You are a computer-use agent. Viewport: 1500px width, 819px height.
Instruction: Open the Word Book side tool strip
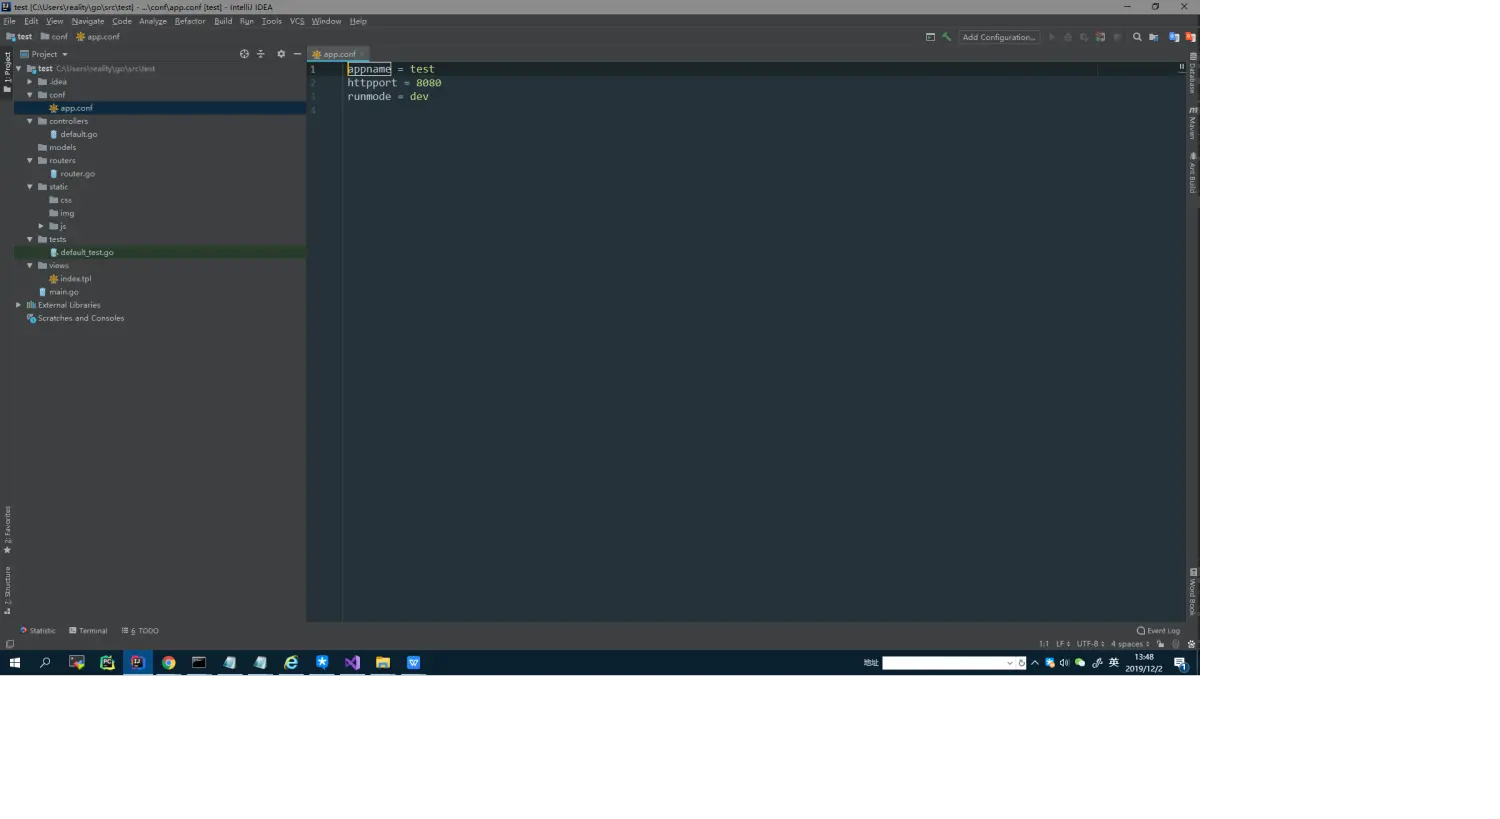(1193, 592)
